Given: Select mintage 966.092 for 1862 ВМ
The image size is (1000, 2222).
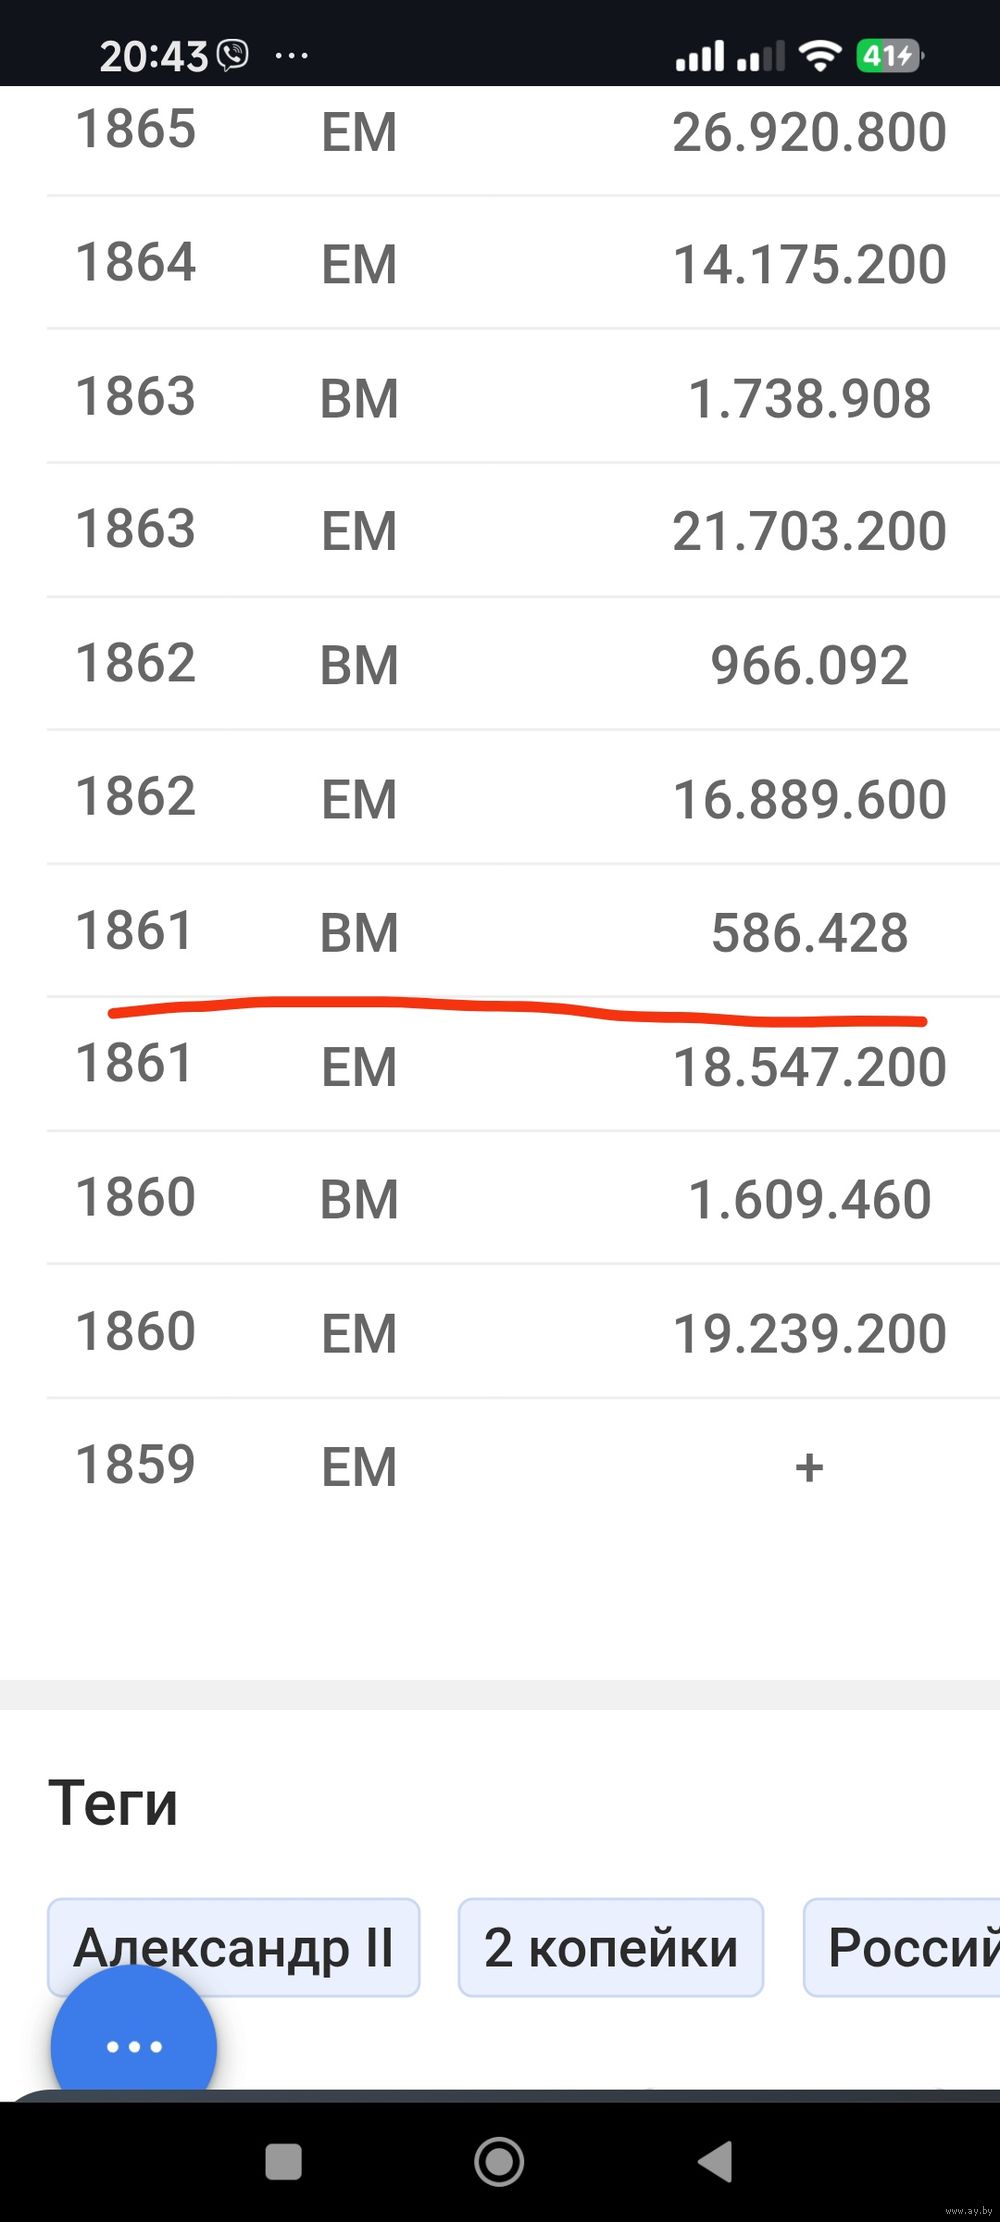Looking at the screenshot, I should 809,665.
